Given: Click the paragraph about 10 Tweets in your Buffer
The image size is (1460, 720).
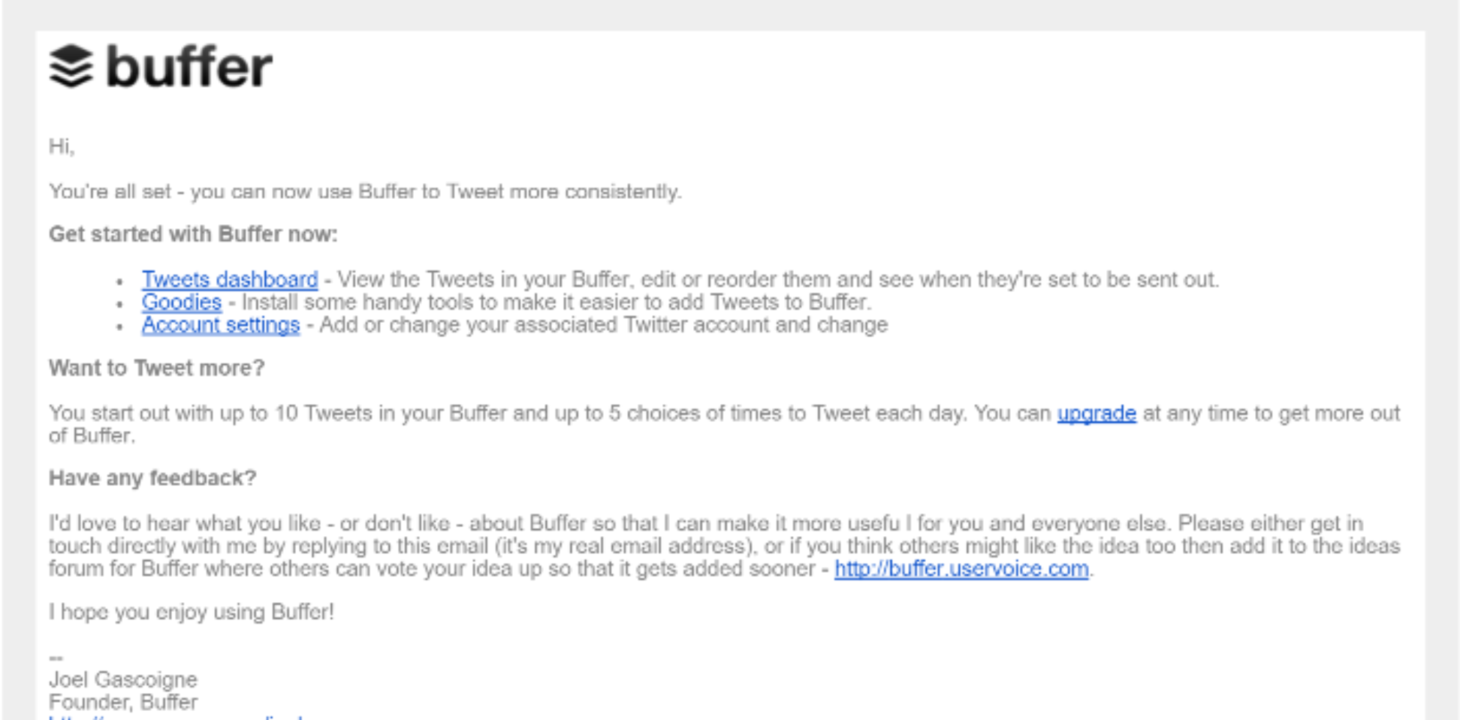Looking at the screenshot, I should tap(724, 424).
